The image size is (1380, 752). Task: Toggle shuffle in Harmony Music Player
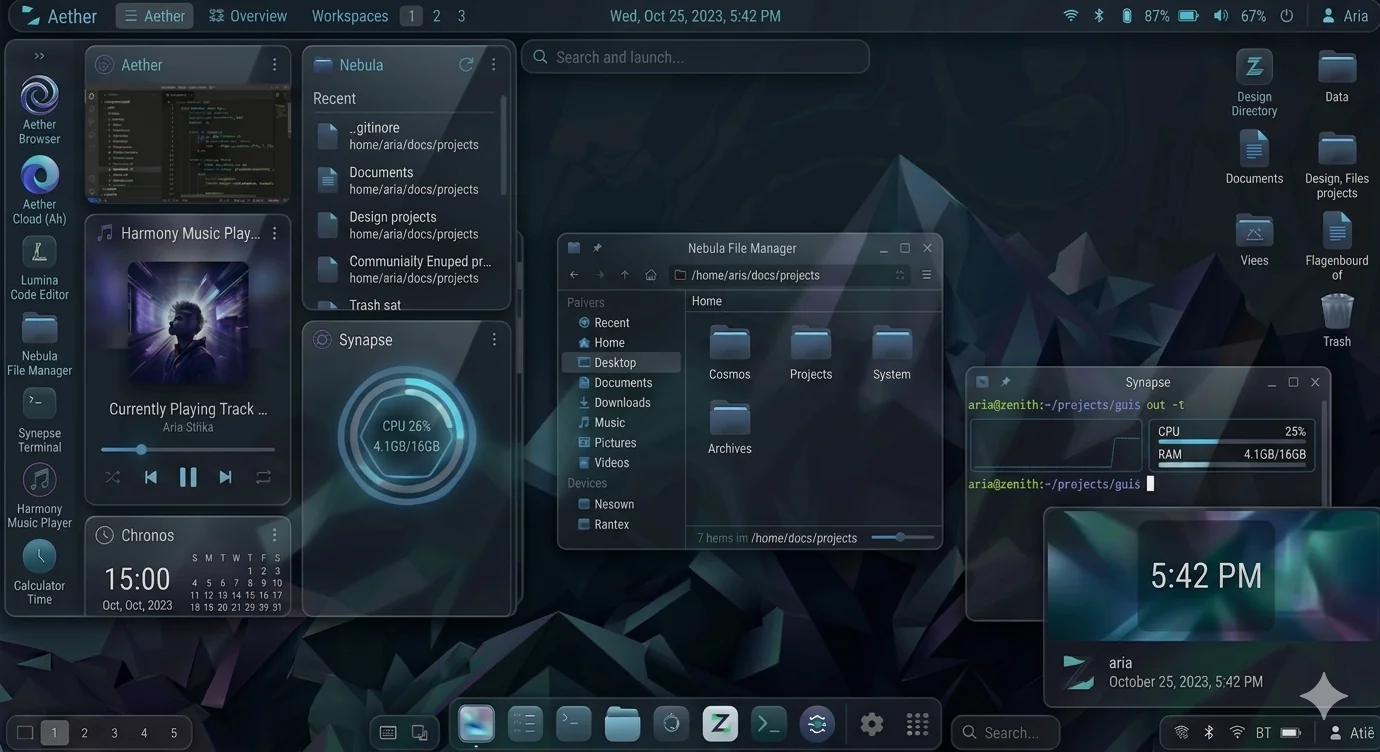click(x=112, y=477)
